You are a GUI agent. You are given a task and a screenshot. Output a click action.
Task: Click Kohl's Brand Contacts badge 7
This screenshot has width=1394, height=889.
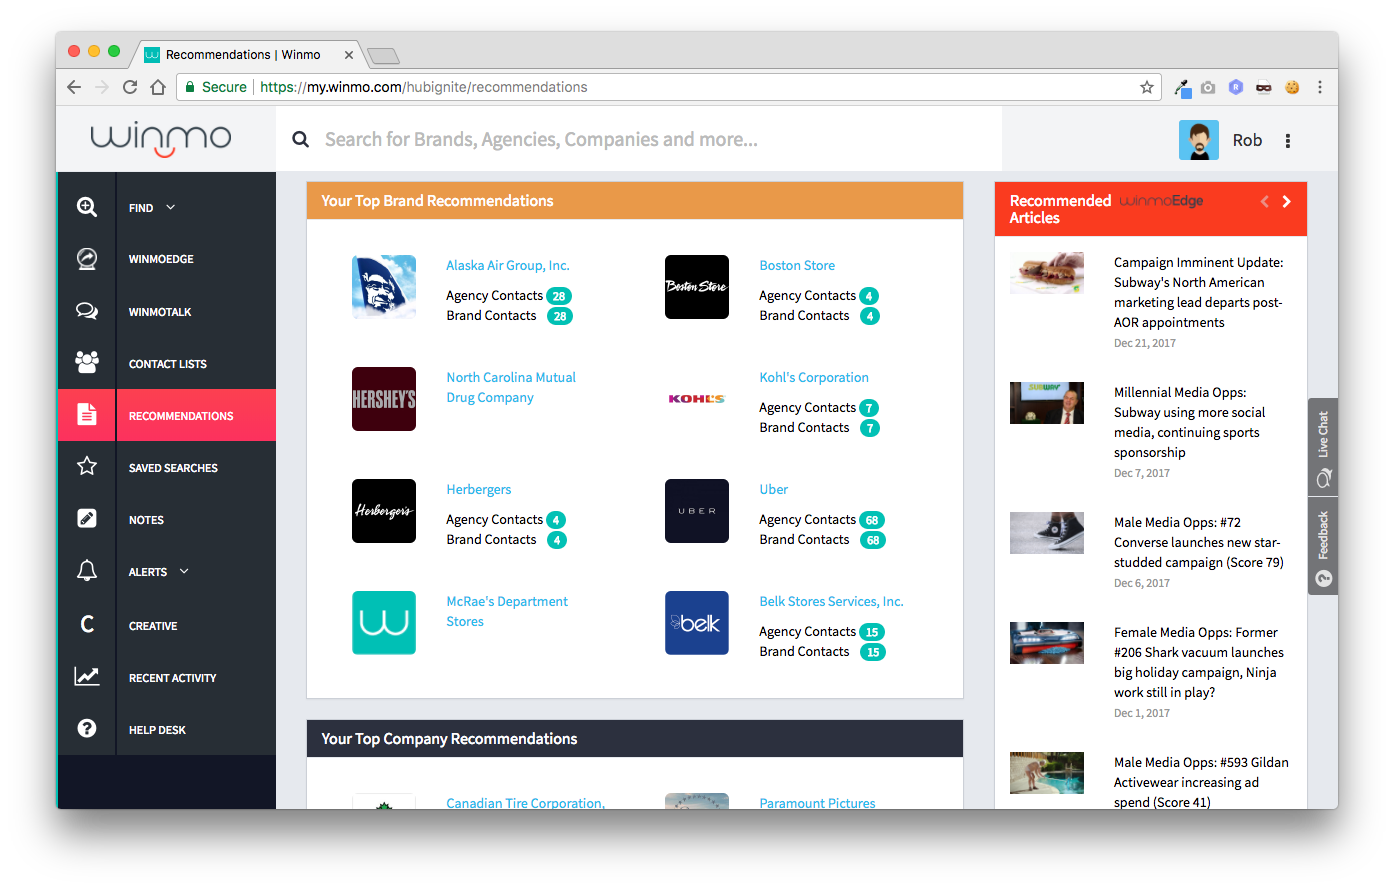click(870, 428)
